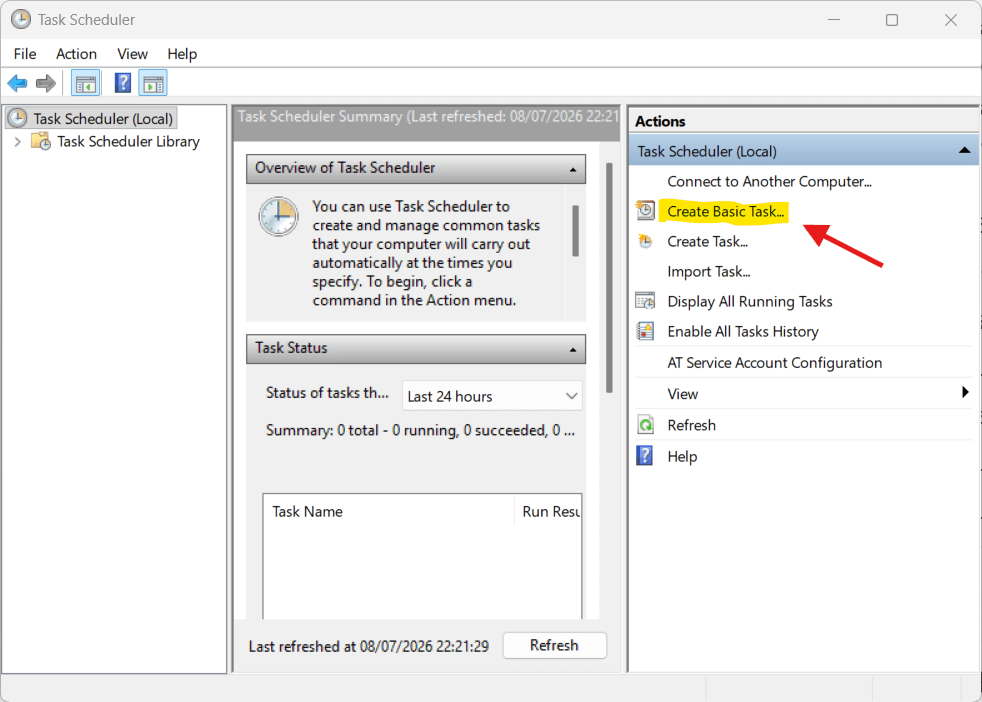Image resolution: width=982 pixels, height=702 pixels.
Task: Open the View submenu arrow in Actions
Action: (965, 393)
